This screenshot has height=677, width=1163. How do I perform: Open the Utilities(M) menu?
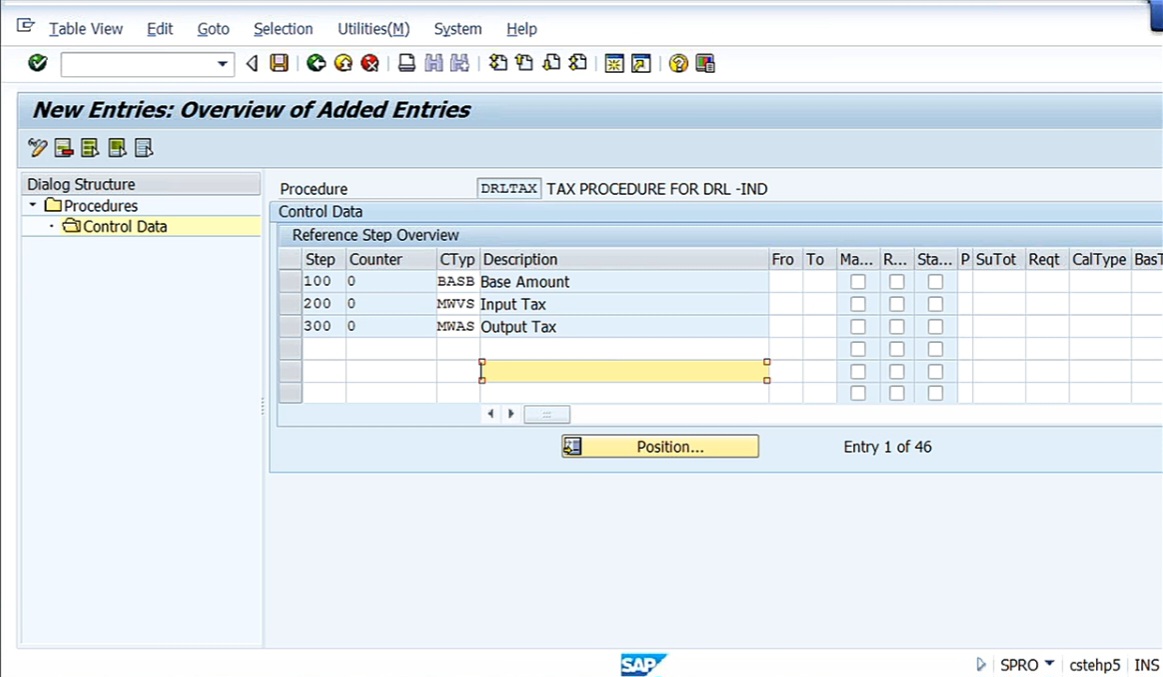pyautogui.click(x=373, y=29)
